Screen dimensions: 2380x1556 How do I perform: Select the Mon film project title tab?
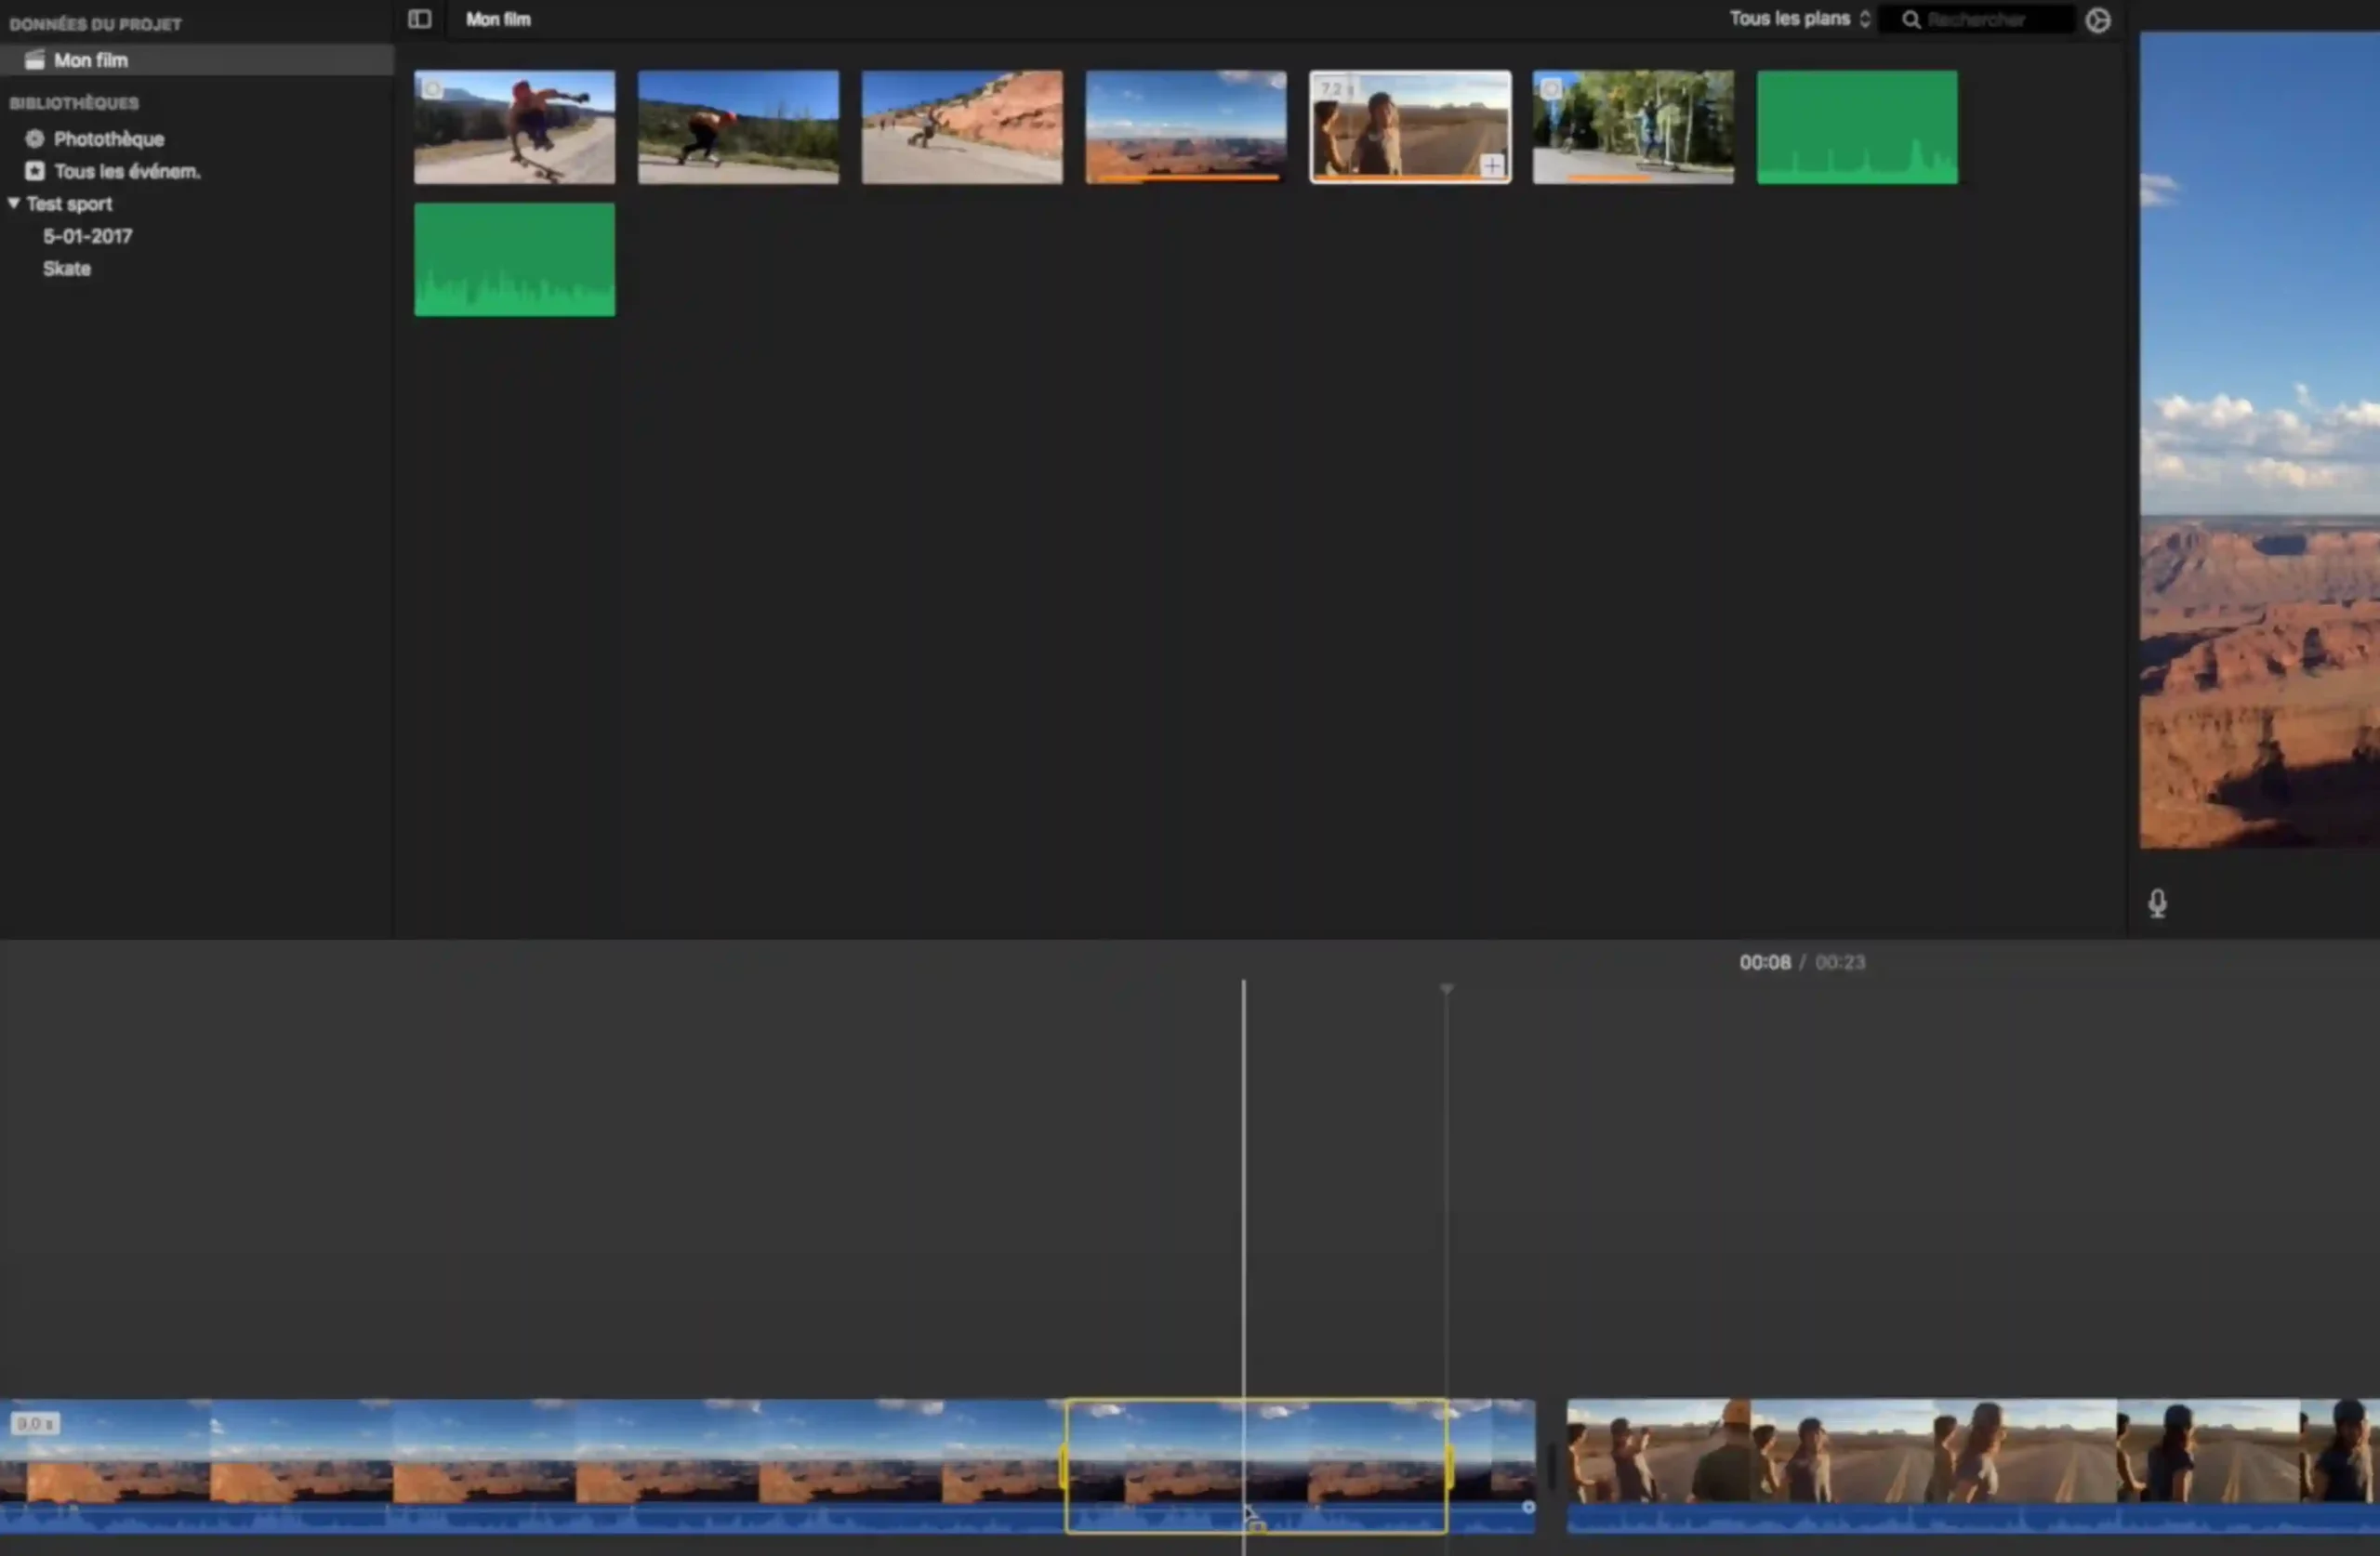(x=497, y=19)
